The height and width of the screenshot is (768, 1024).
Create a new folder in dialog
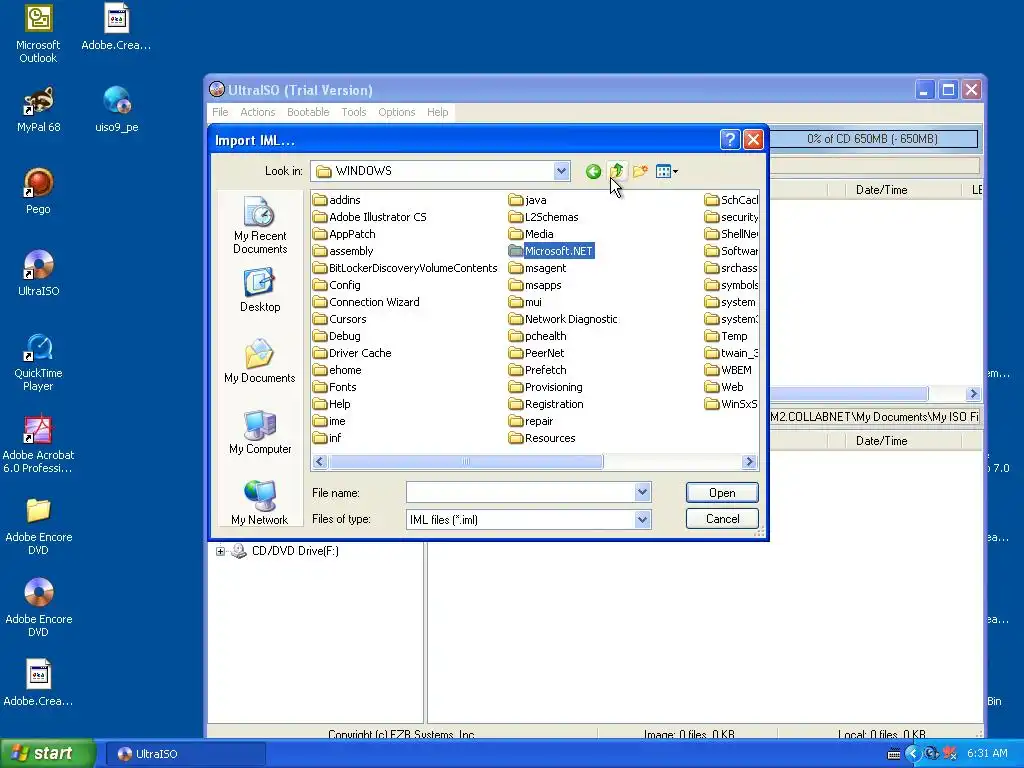(x=640, y=171)
